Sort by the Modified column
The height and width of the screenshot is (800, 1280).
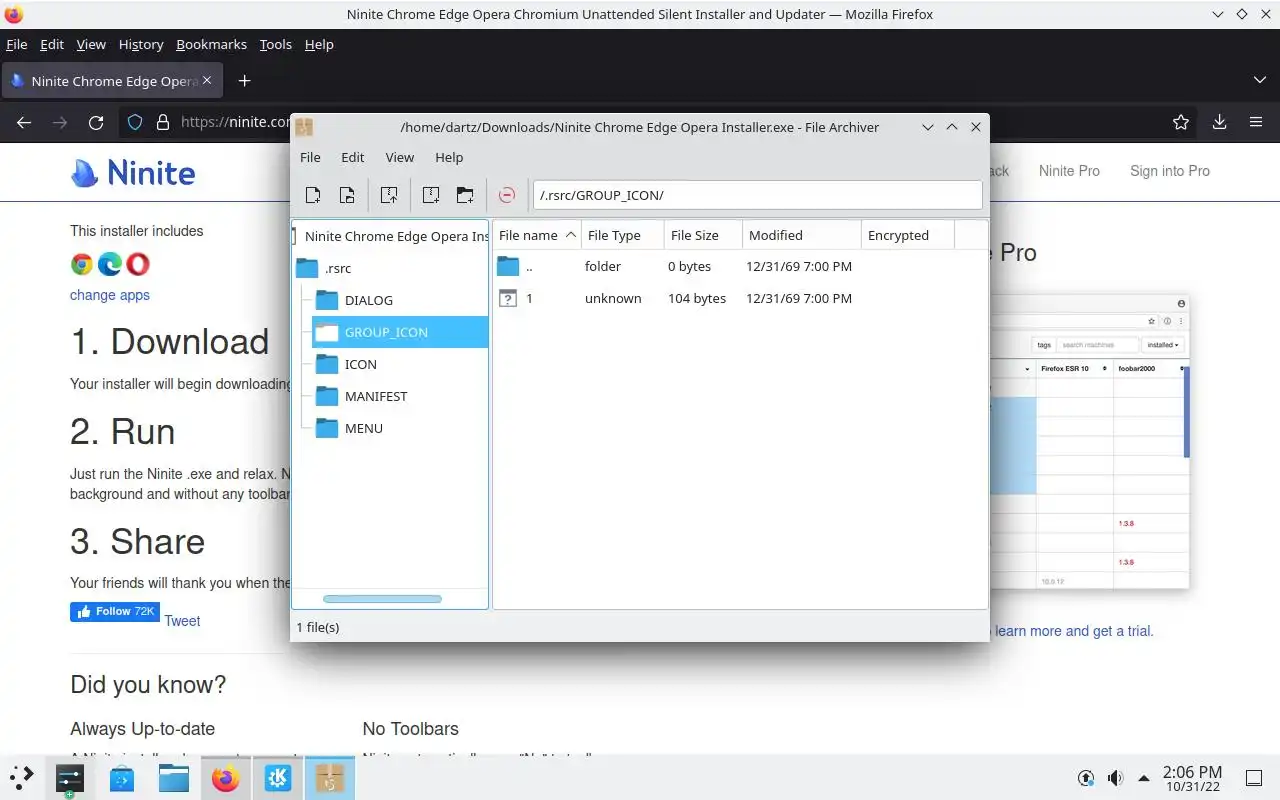[x=802, y=235]
